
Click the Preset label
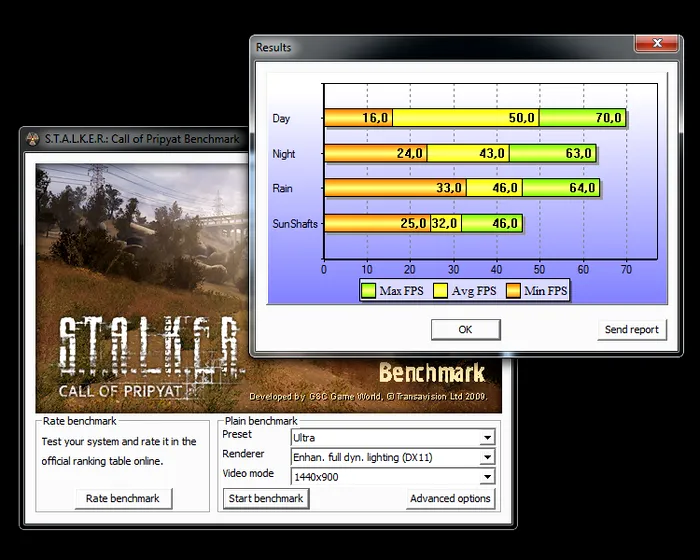pos(237,434)
